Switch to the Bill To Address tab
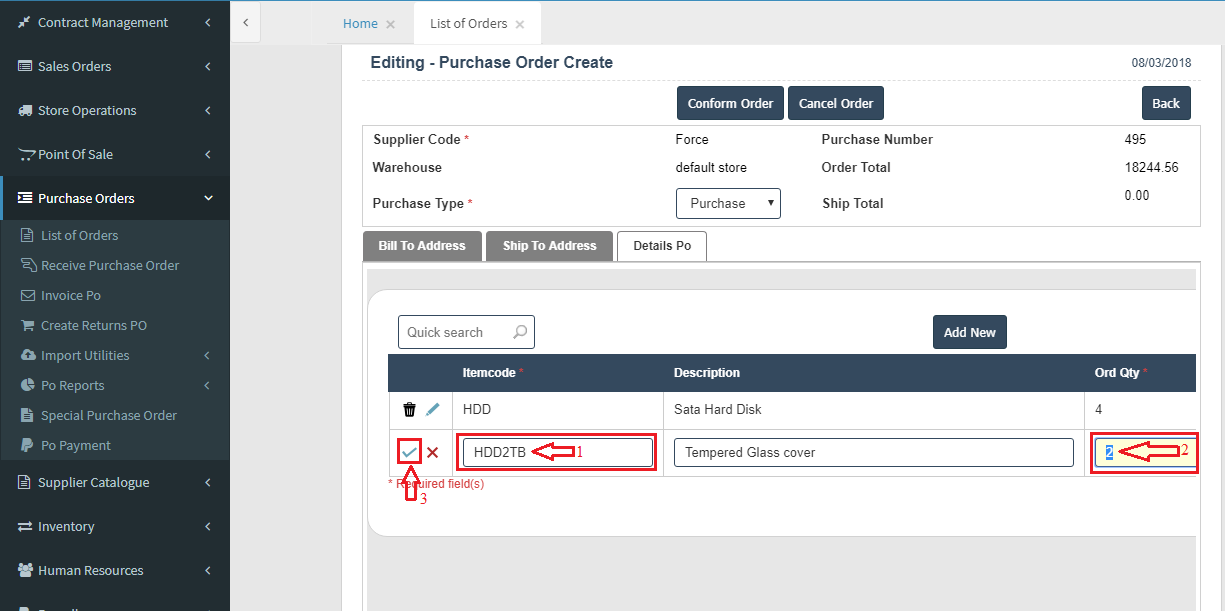 click(422, 246)
